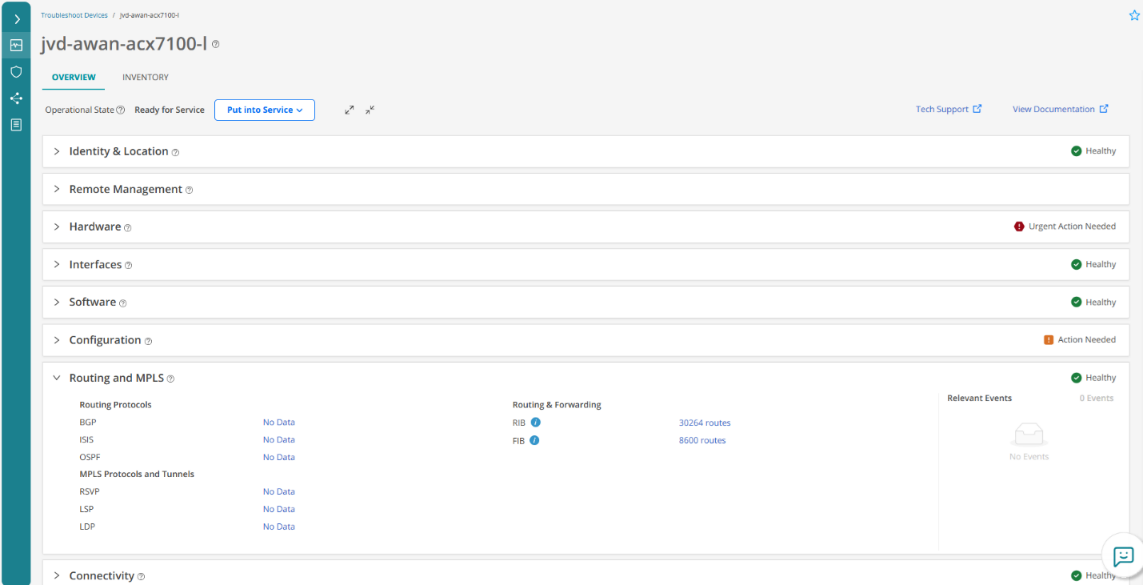
Task: Open the chat feedback widget
Action: (x=1123, y=556)
